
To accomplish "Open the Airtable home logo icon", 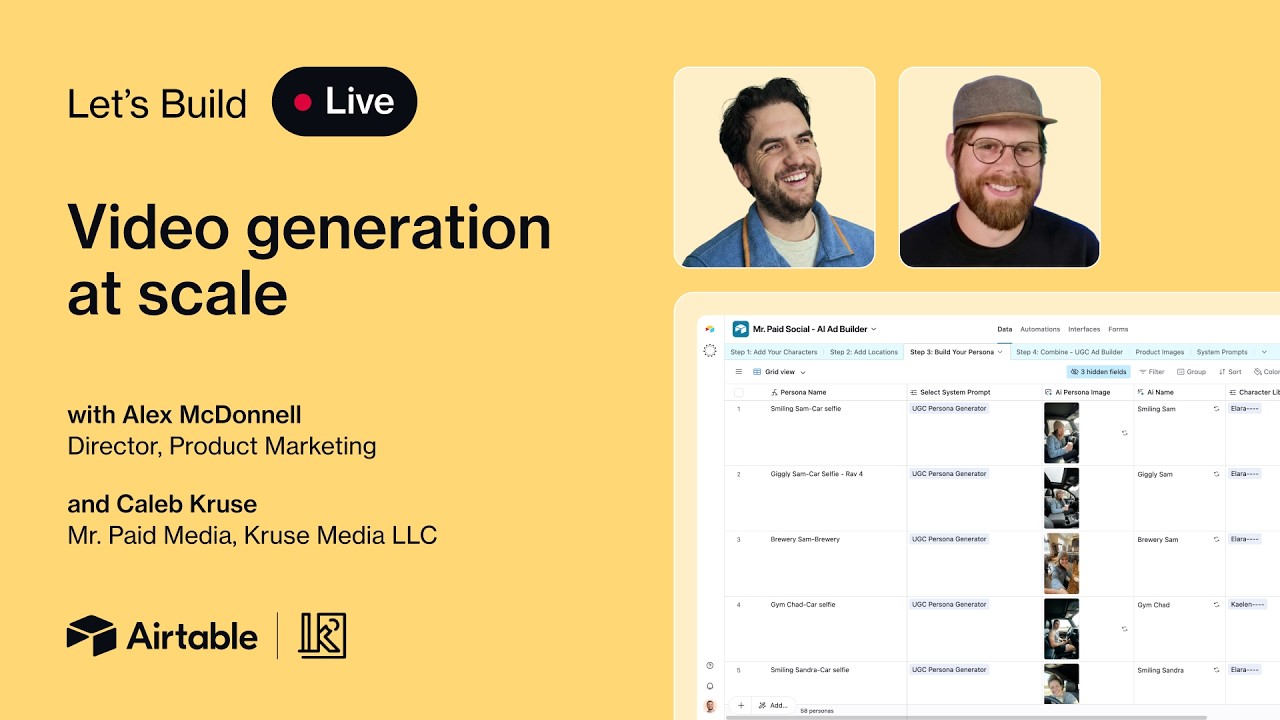I will [x=710, y=329].
